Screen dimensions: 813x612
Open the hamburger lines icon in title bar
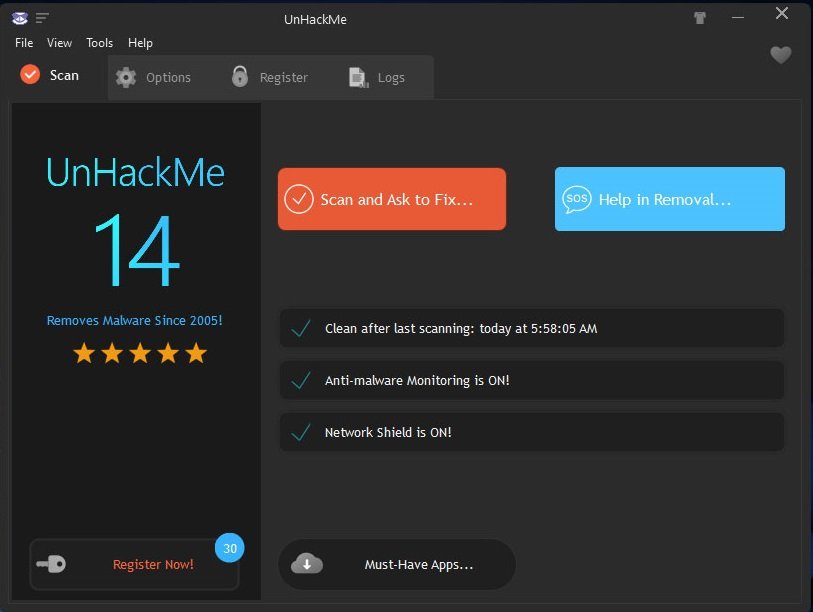(42, 17)
